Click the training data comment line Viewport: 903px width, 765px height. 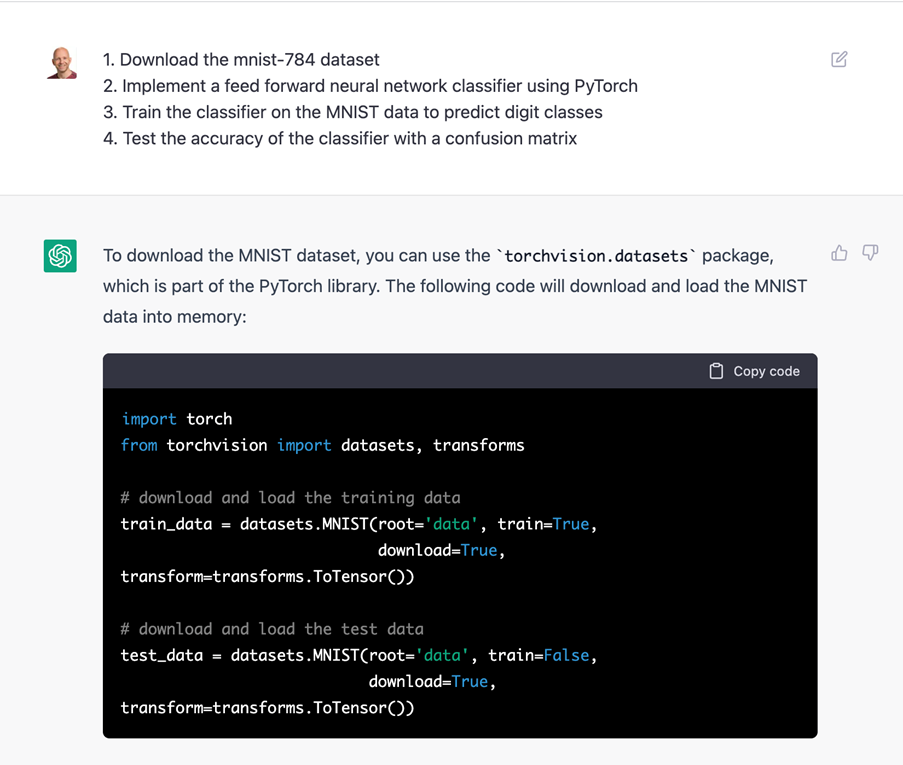pos(290,497)
